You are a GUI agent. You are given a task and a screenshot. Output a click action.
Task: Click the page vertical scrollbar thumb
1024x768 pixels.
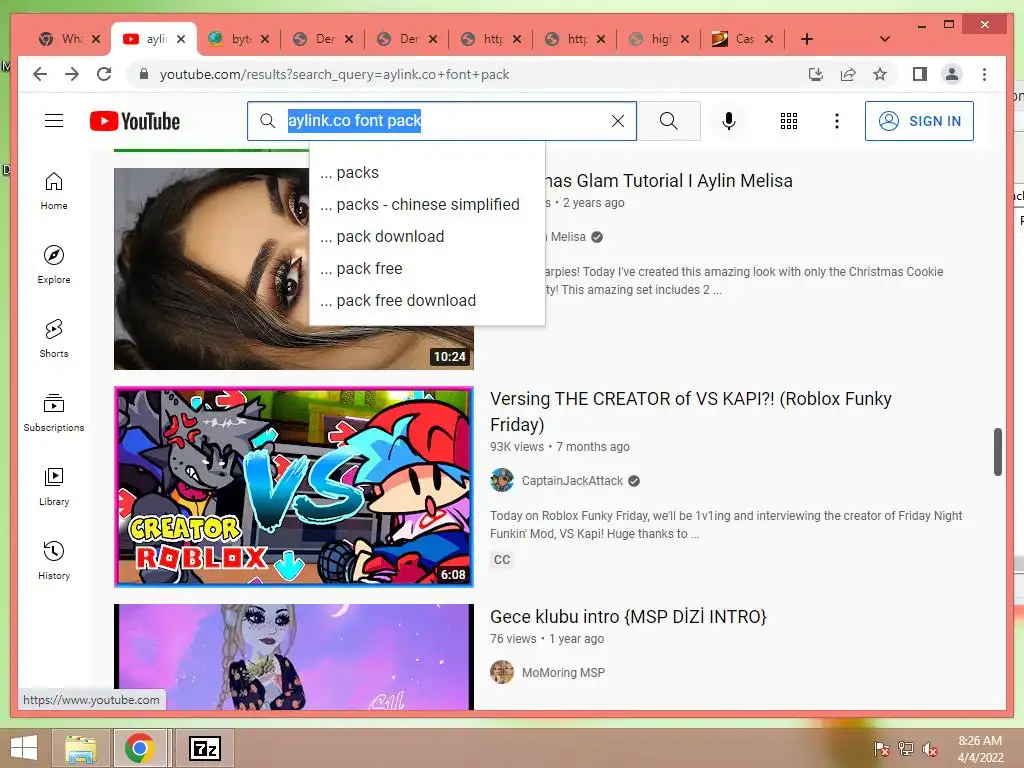(997, 452)
